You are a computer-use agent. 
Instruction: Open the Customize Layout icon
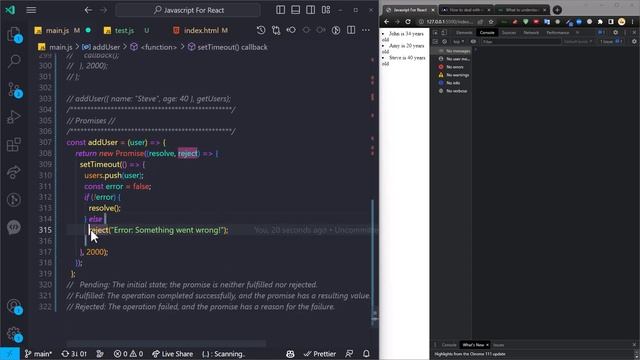326,10
